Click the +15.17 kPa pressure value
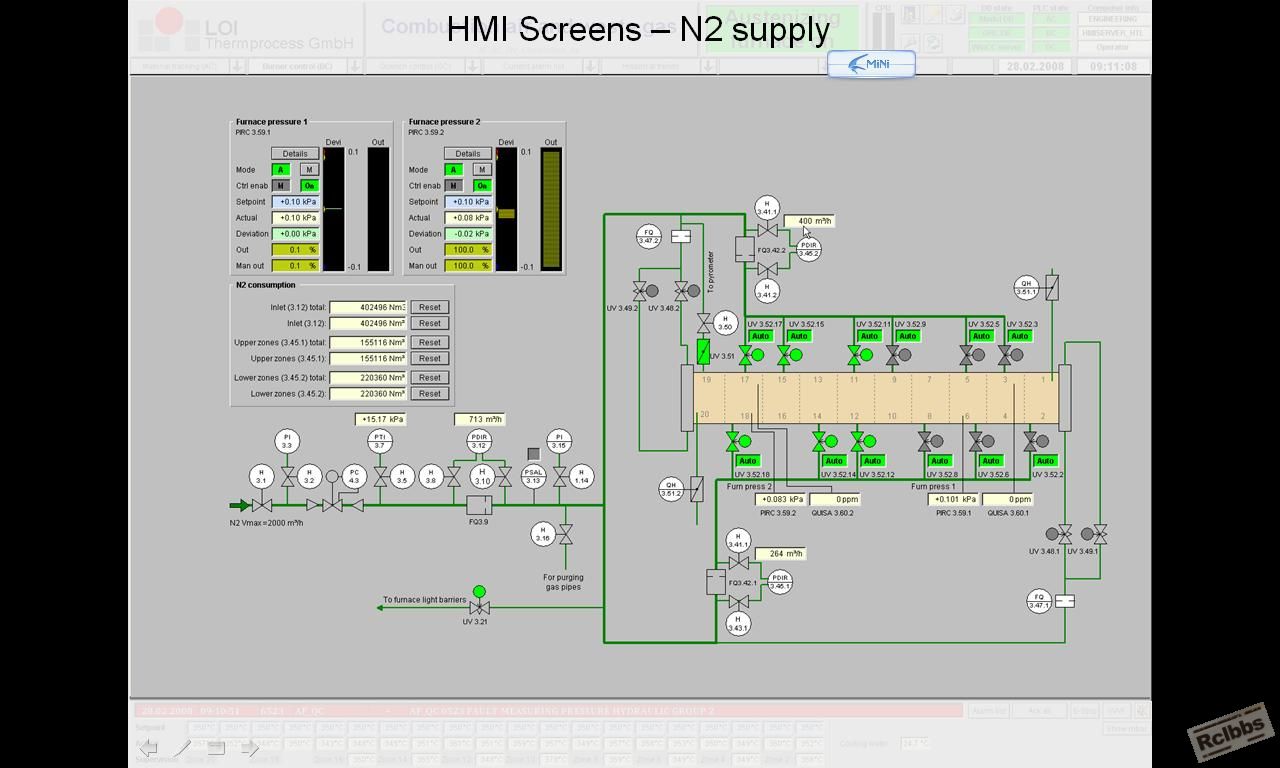Viewport: 1280px width, 768px height. 380,420
